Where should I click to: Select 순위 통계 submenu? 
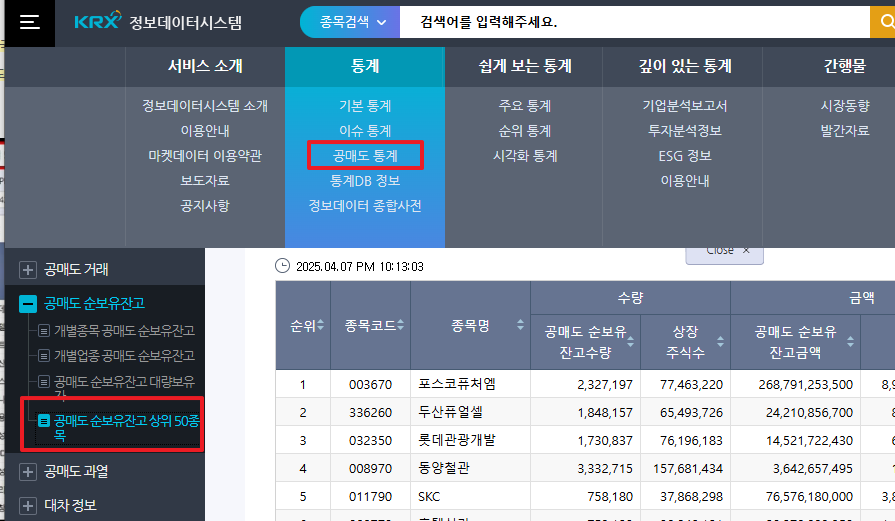pyautogui.click(x=525, y=131)
